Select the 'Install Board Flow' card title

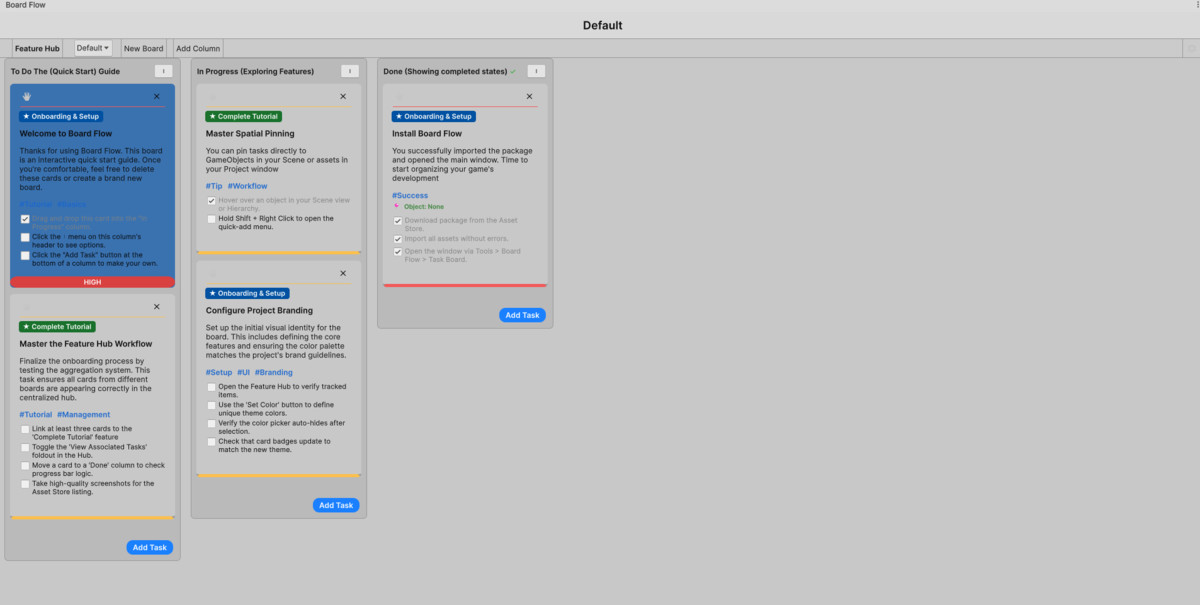(x=427, y=133)
